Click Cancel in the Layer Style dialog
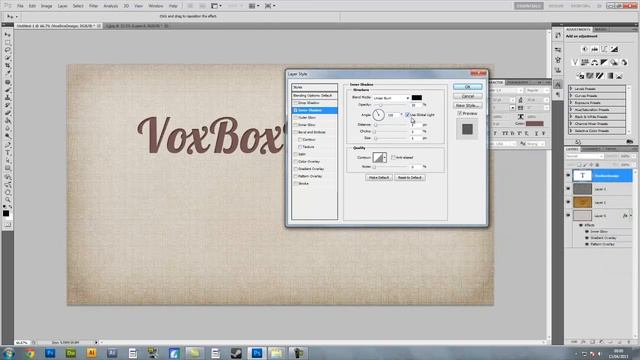 pyautogui.click(x=468, y=96)
